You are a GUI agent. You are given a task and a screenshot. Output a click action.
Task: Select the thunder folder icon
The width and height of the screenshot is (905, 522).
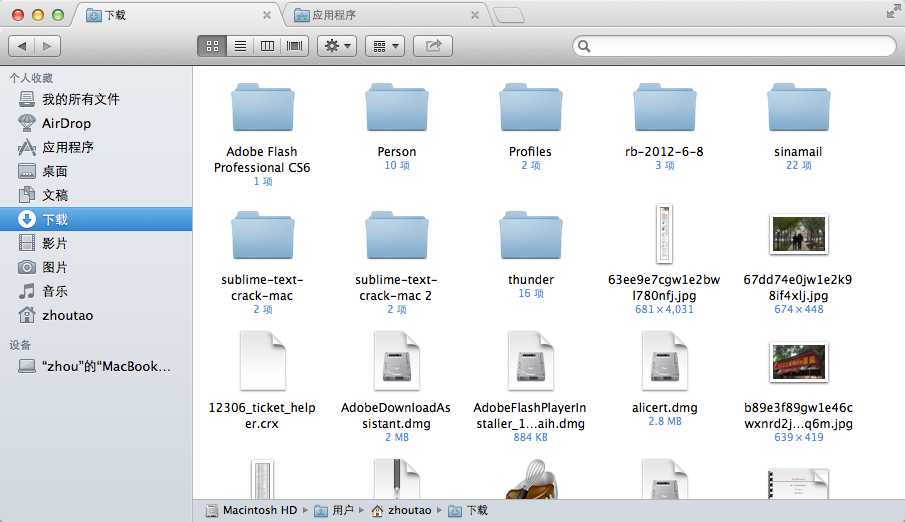pos(530,236)
